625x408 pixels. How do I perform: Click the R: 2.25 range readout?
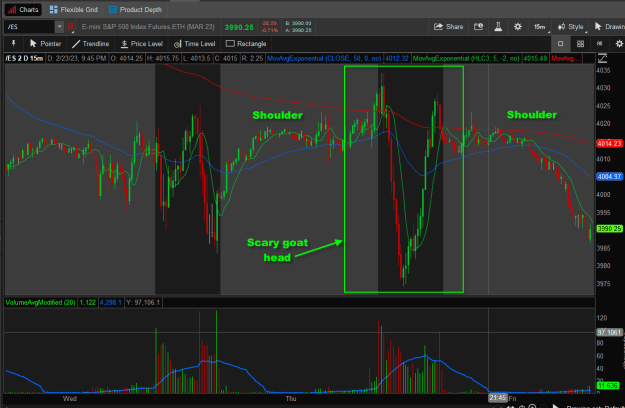coord(252,59)
